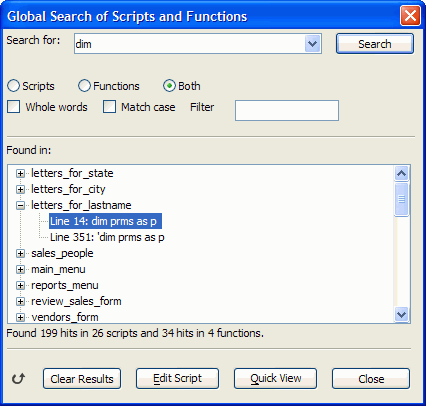Expand the letters_for_state node
426x406 pixels.
click(20, 173)
